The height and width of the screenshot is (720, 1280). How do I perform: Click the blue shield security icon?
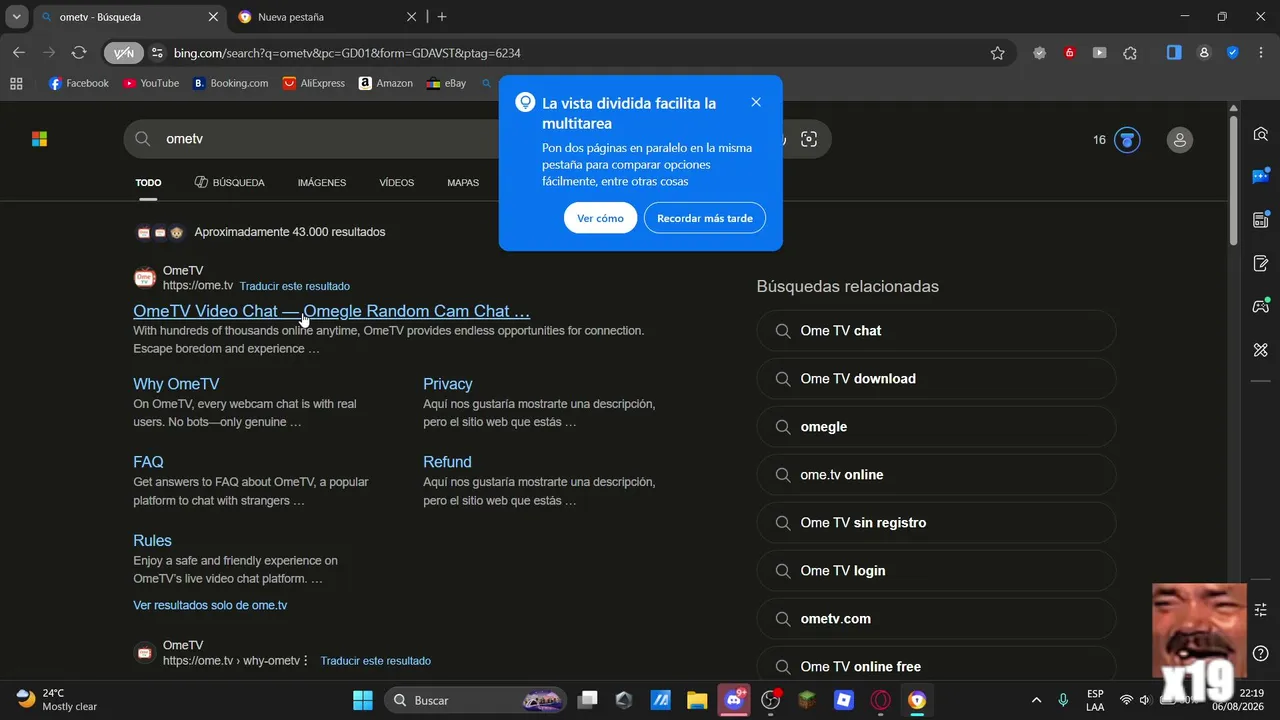point(1233,53)
